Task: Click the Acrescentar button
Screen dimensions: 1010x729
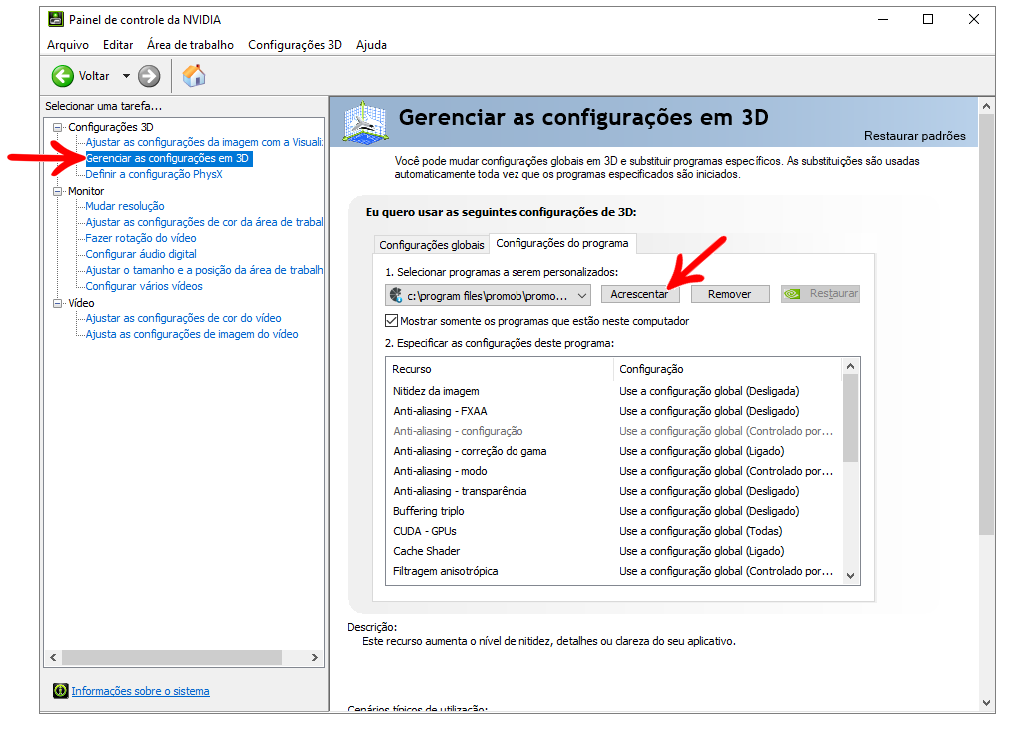Action: tap(639, 294)
